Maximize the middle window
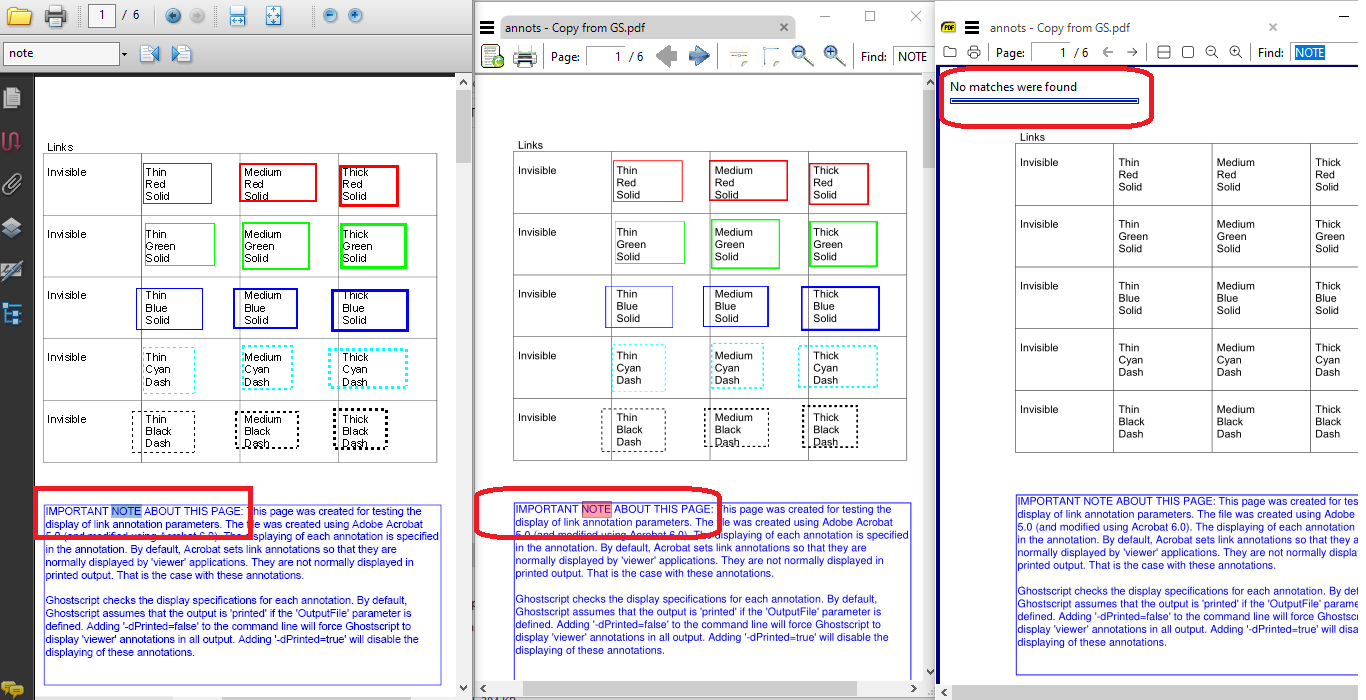The width and height of the screenshot is (1366, 700). [x=870, y=16]
